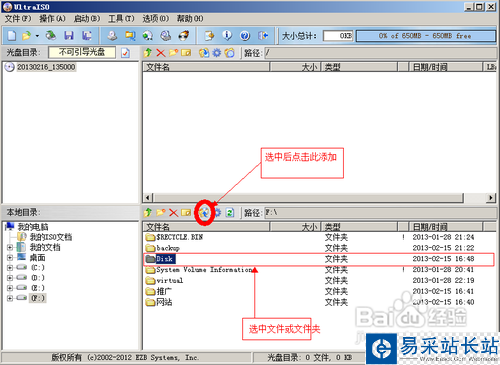This screenshot has width=500, height=365.
Task: Click the local path field F:\
Action: (381, 213)
